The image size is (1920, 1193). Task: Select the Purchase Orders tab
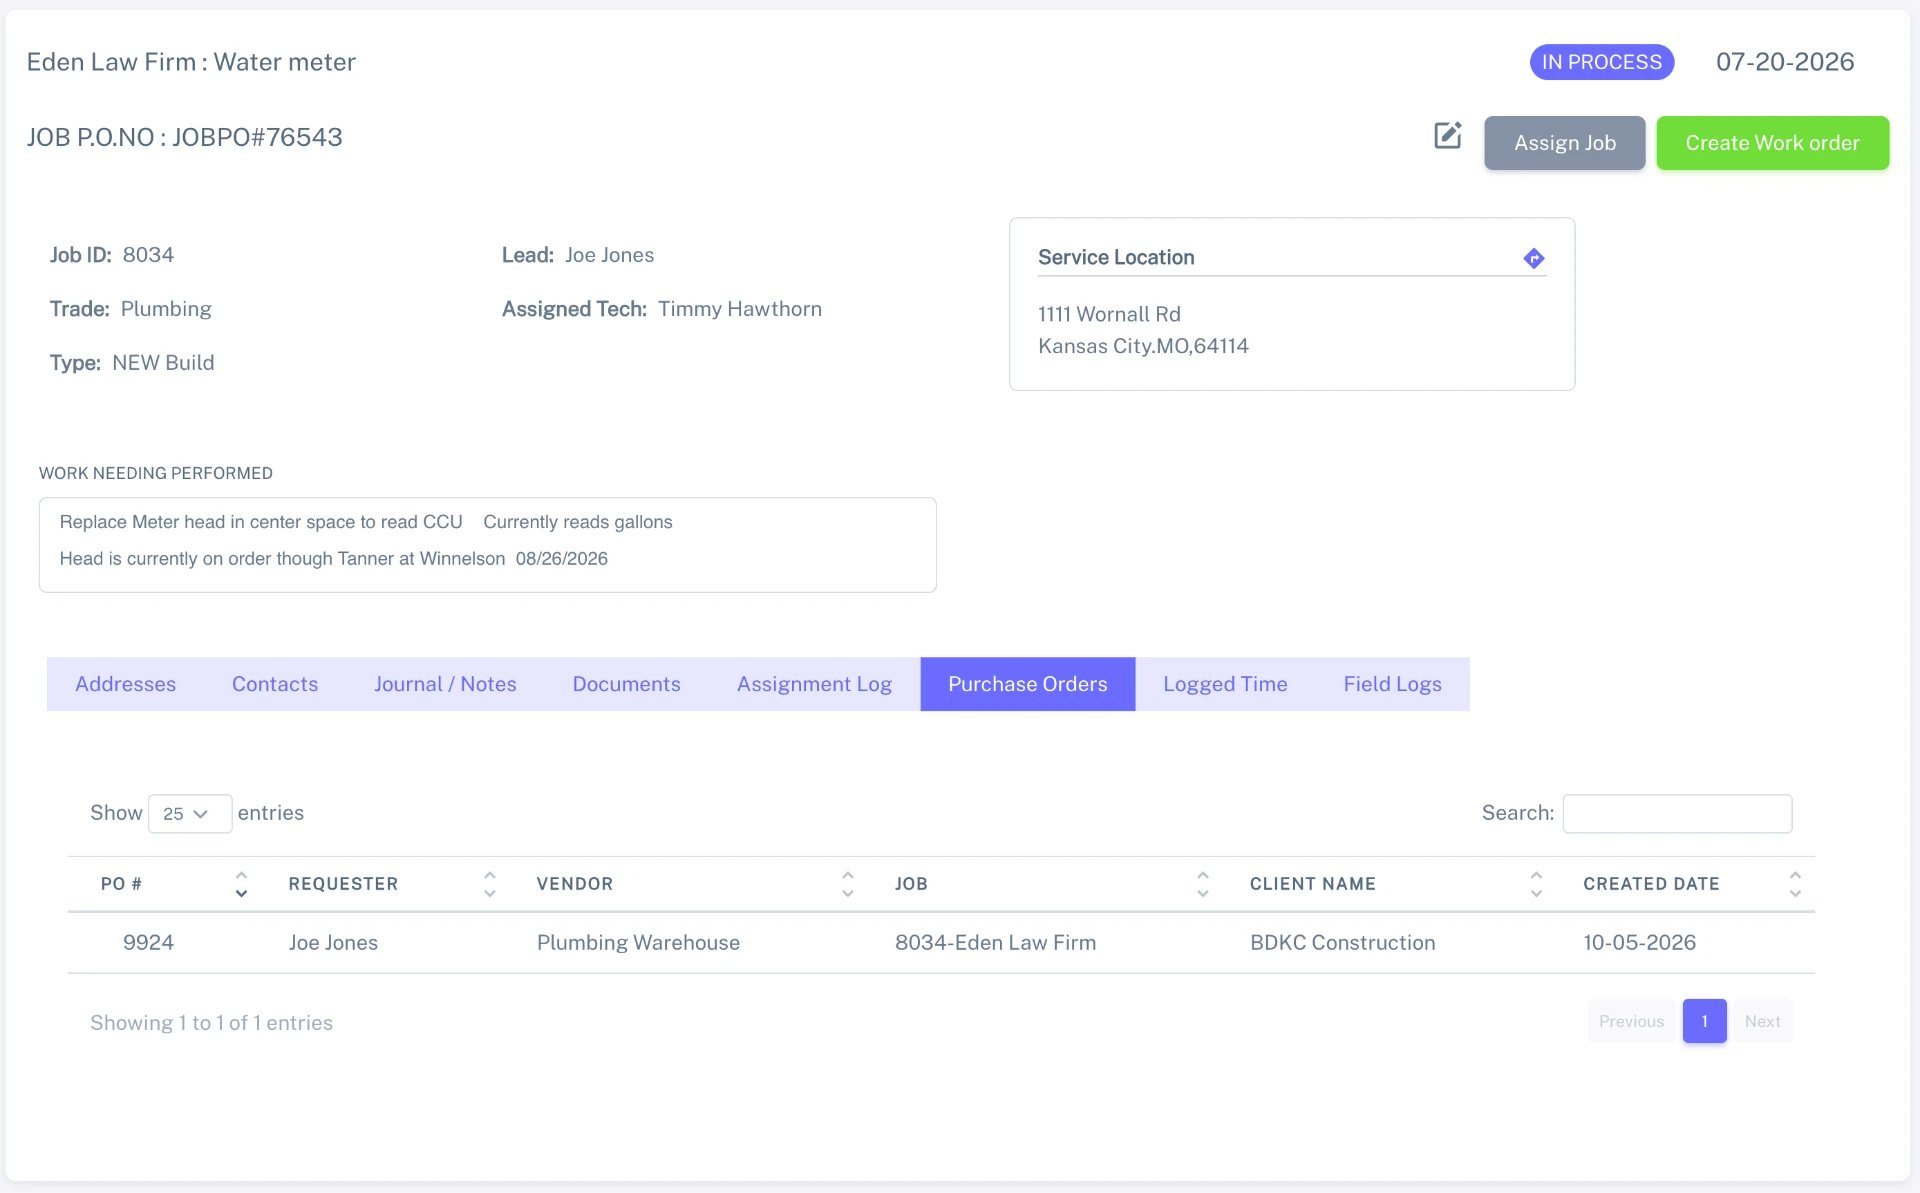pyautogui.click(x=1027, y=684)
